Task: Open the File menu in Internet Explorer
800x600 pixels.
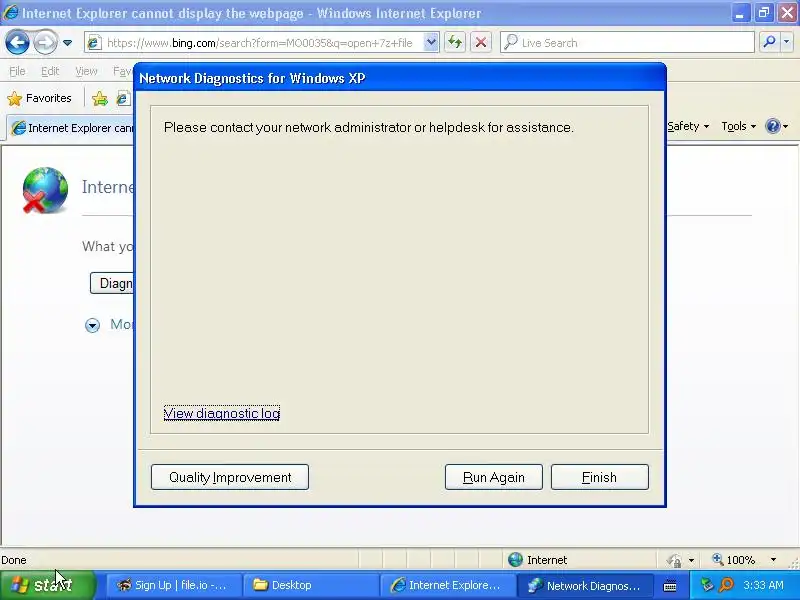Action: (17, 71)
